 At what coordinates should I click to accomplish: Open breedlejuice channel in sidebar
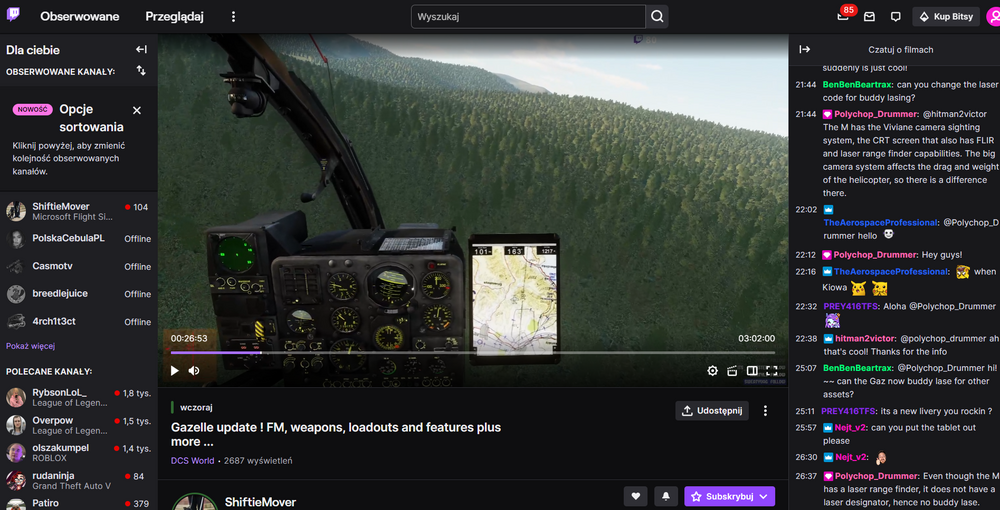click(x=78, y=294)
